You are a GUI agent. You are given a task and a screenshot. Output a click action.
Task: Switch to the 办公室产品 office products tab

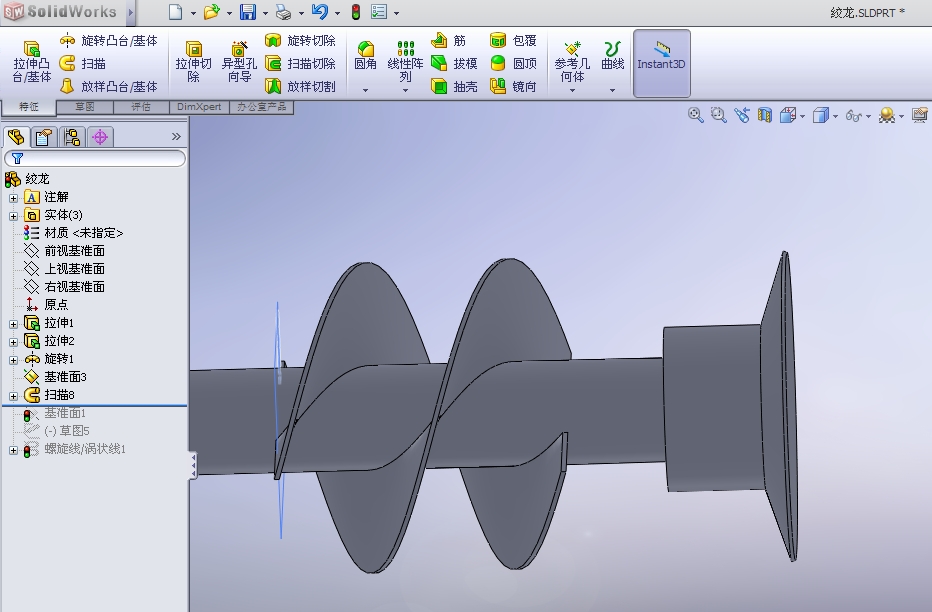click(262, 106)
